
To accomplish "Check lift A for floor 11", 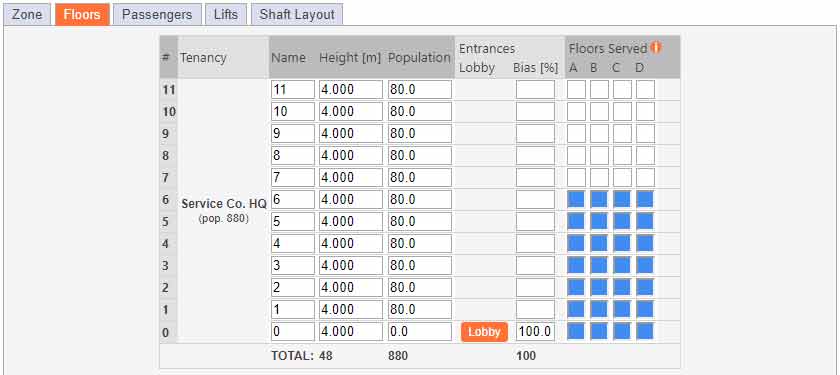I will pyautogui.click(x=576, y=89).
